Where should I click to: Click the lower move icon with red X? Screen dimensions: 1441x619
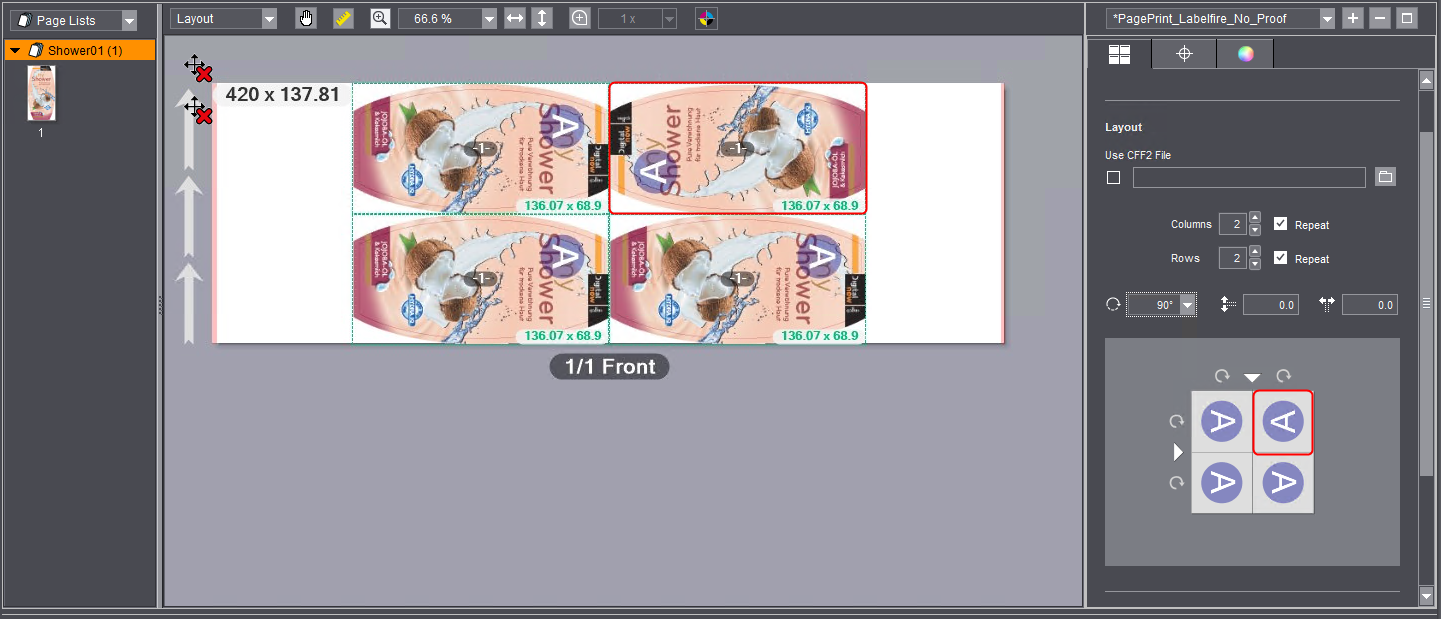click(x=198, y=110)
